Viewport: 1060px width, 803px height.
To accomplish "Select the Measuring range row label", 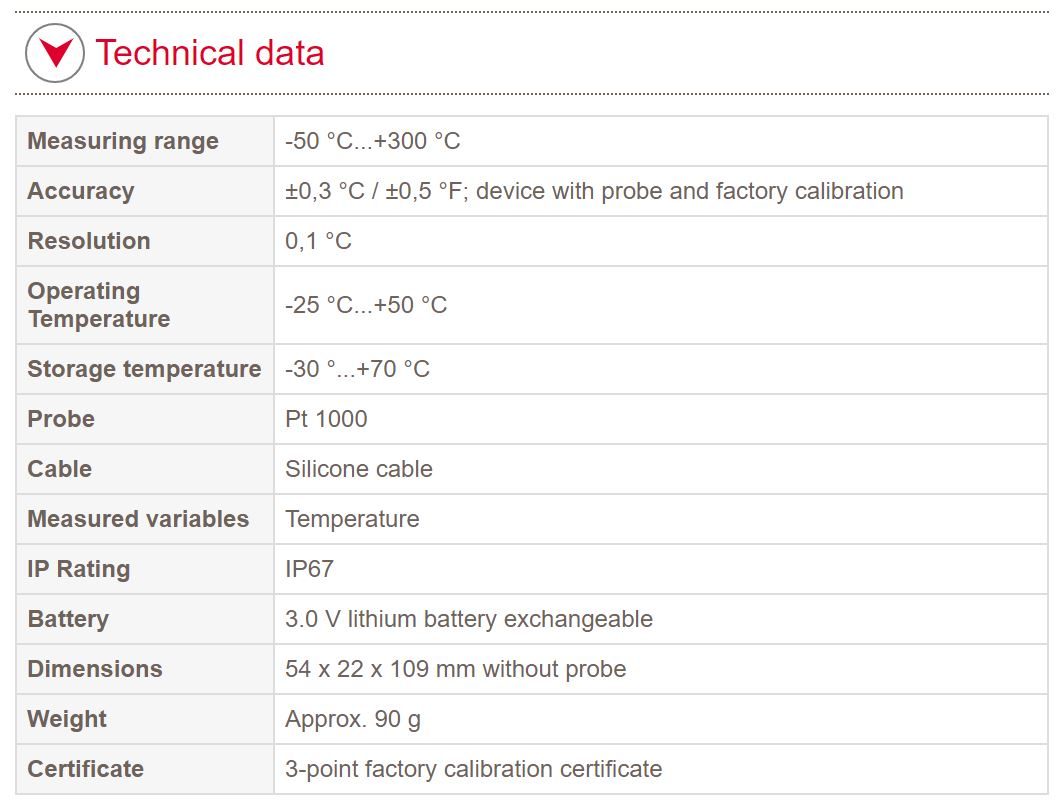I will (x=123, y=141).
